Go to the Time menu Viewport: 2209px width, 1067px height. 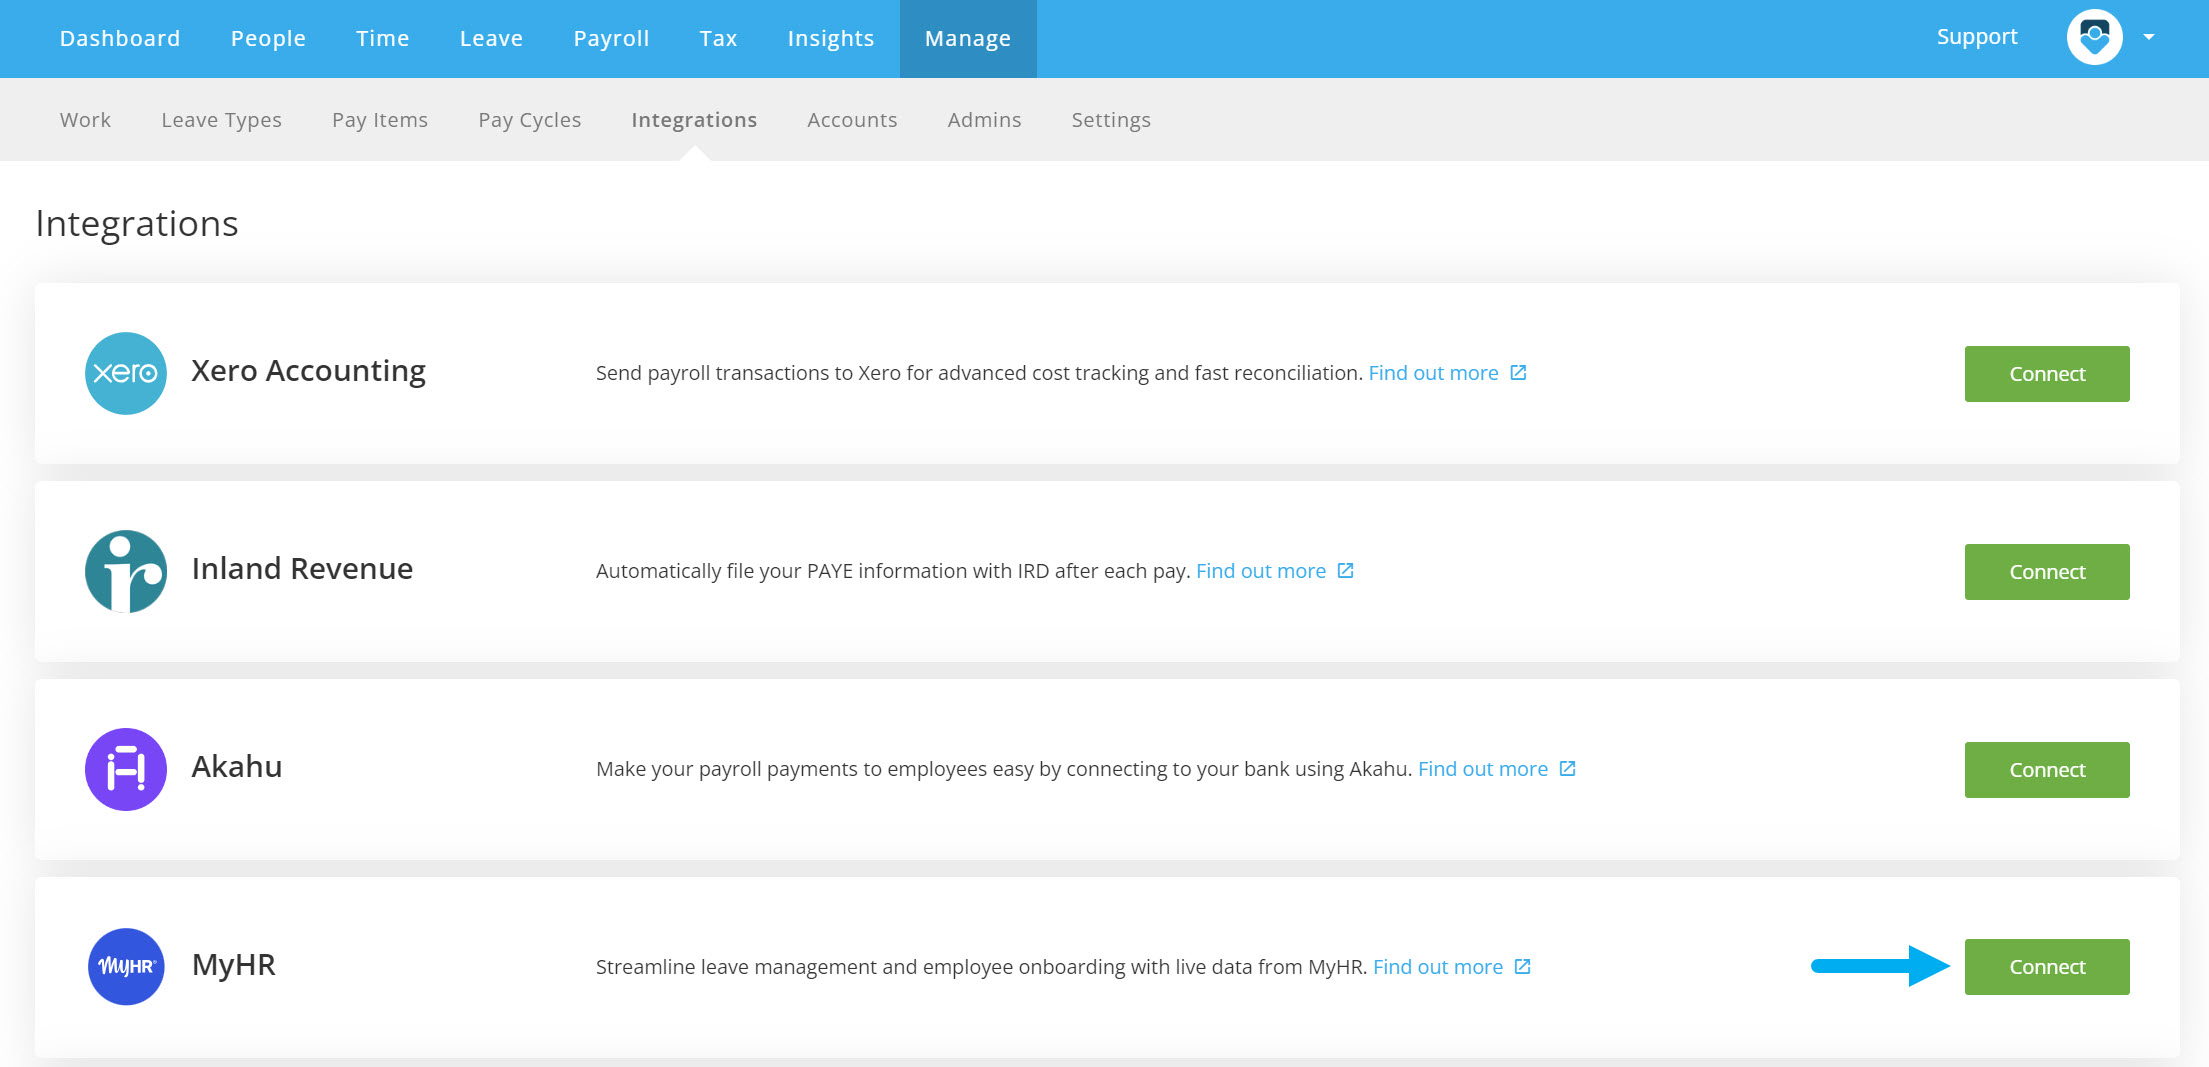point(383,38)
